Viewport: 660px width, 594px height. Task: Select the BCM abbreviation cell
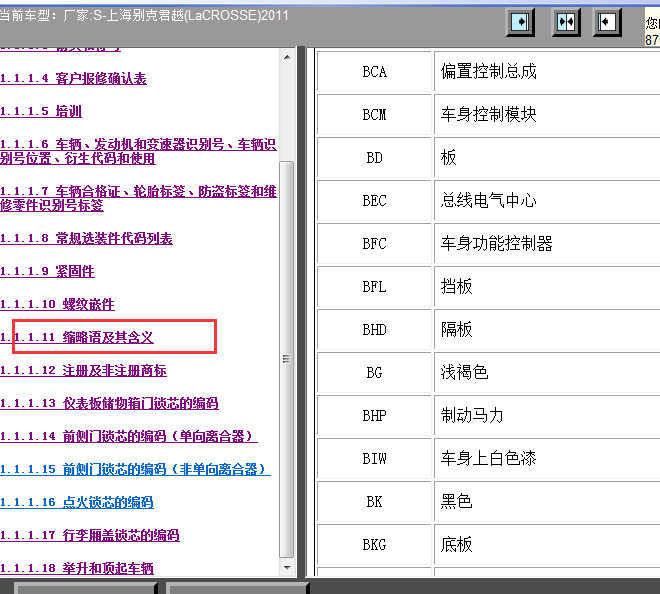coord(375,115)
